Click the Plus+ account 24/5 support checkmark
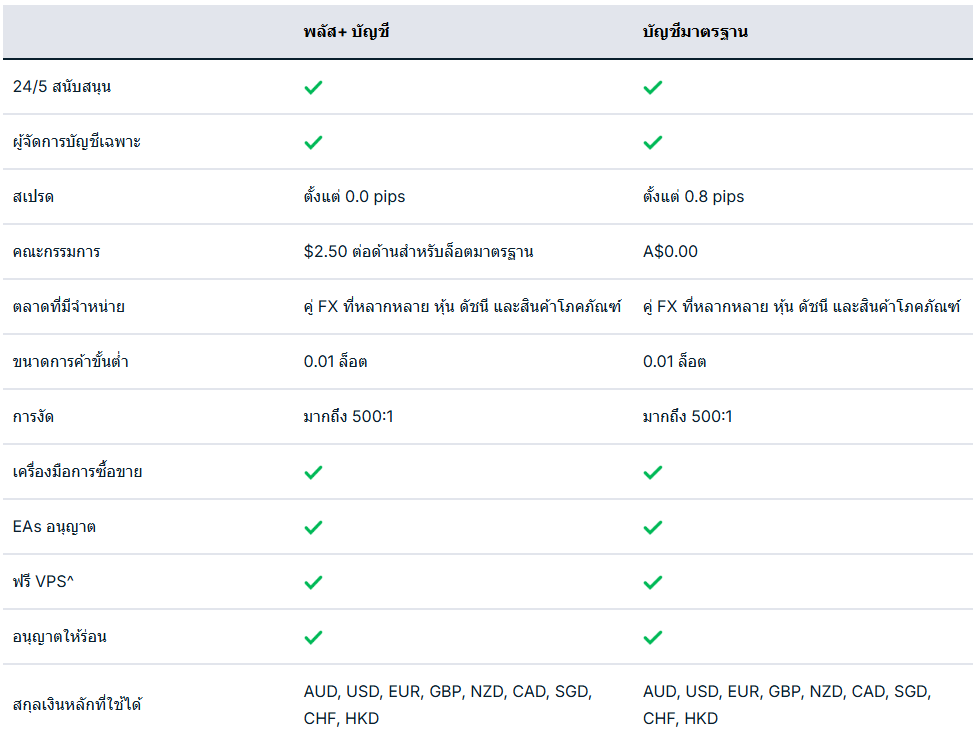 click(x=313, y=87)
